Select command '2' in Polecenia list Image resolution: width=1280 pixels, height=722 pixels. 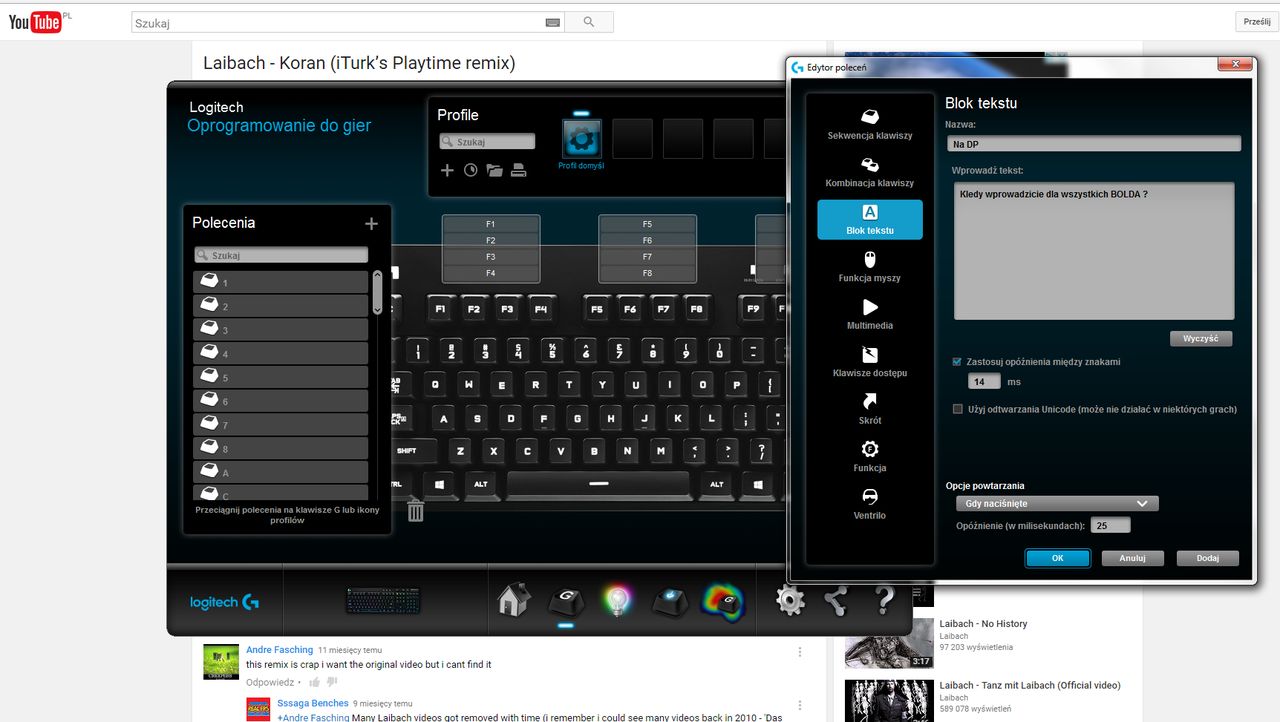coord(281,306)
